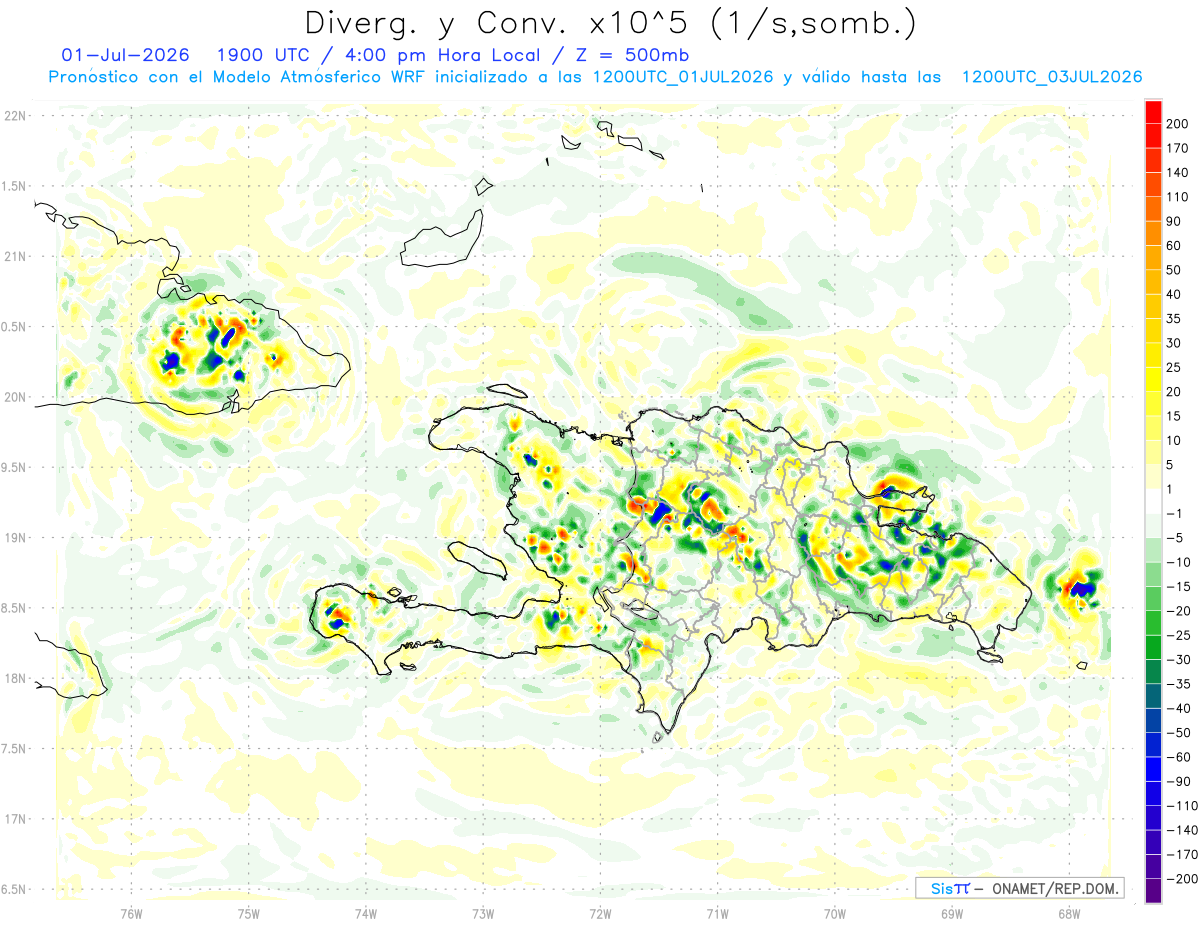Click the 72W longitude axis label
1200x927 pixels.
[x=600, y=913]
